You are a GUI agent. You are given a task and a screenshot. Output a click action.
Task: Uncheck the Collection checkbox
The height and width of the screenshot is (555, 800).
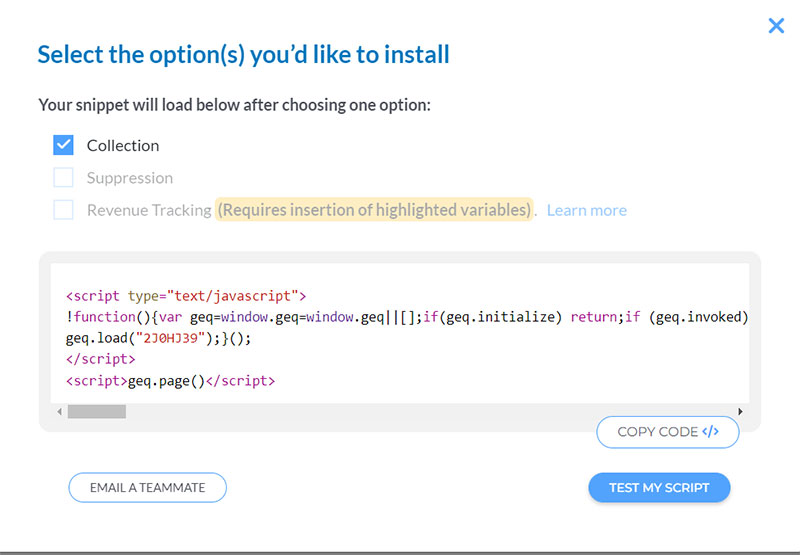click(x=64, y=145)
